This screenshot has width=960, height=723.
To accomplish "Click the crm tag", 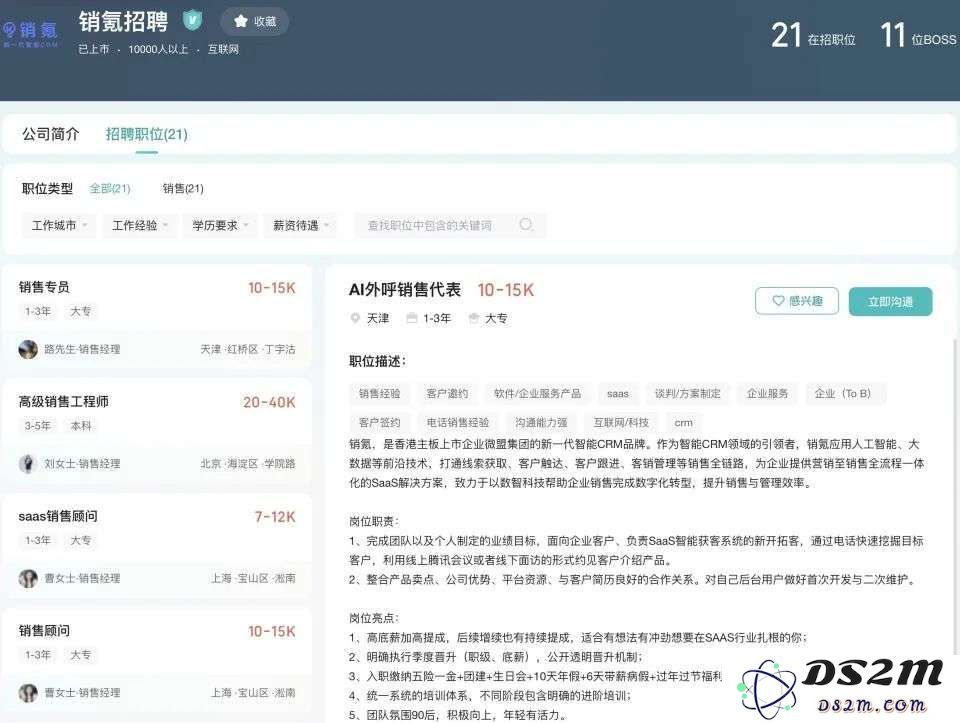I will (x=683, y=422).
